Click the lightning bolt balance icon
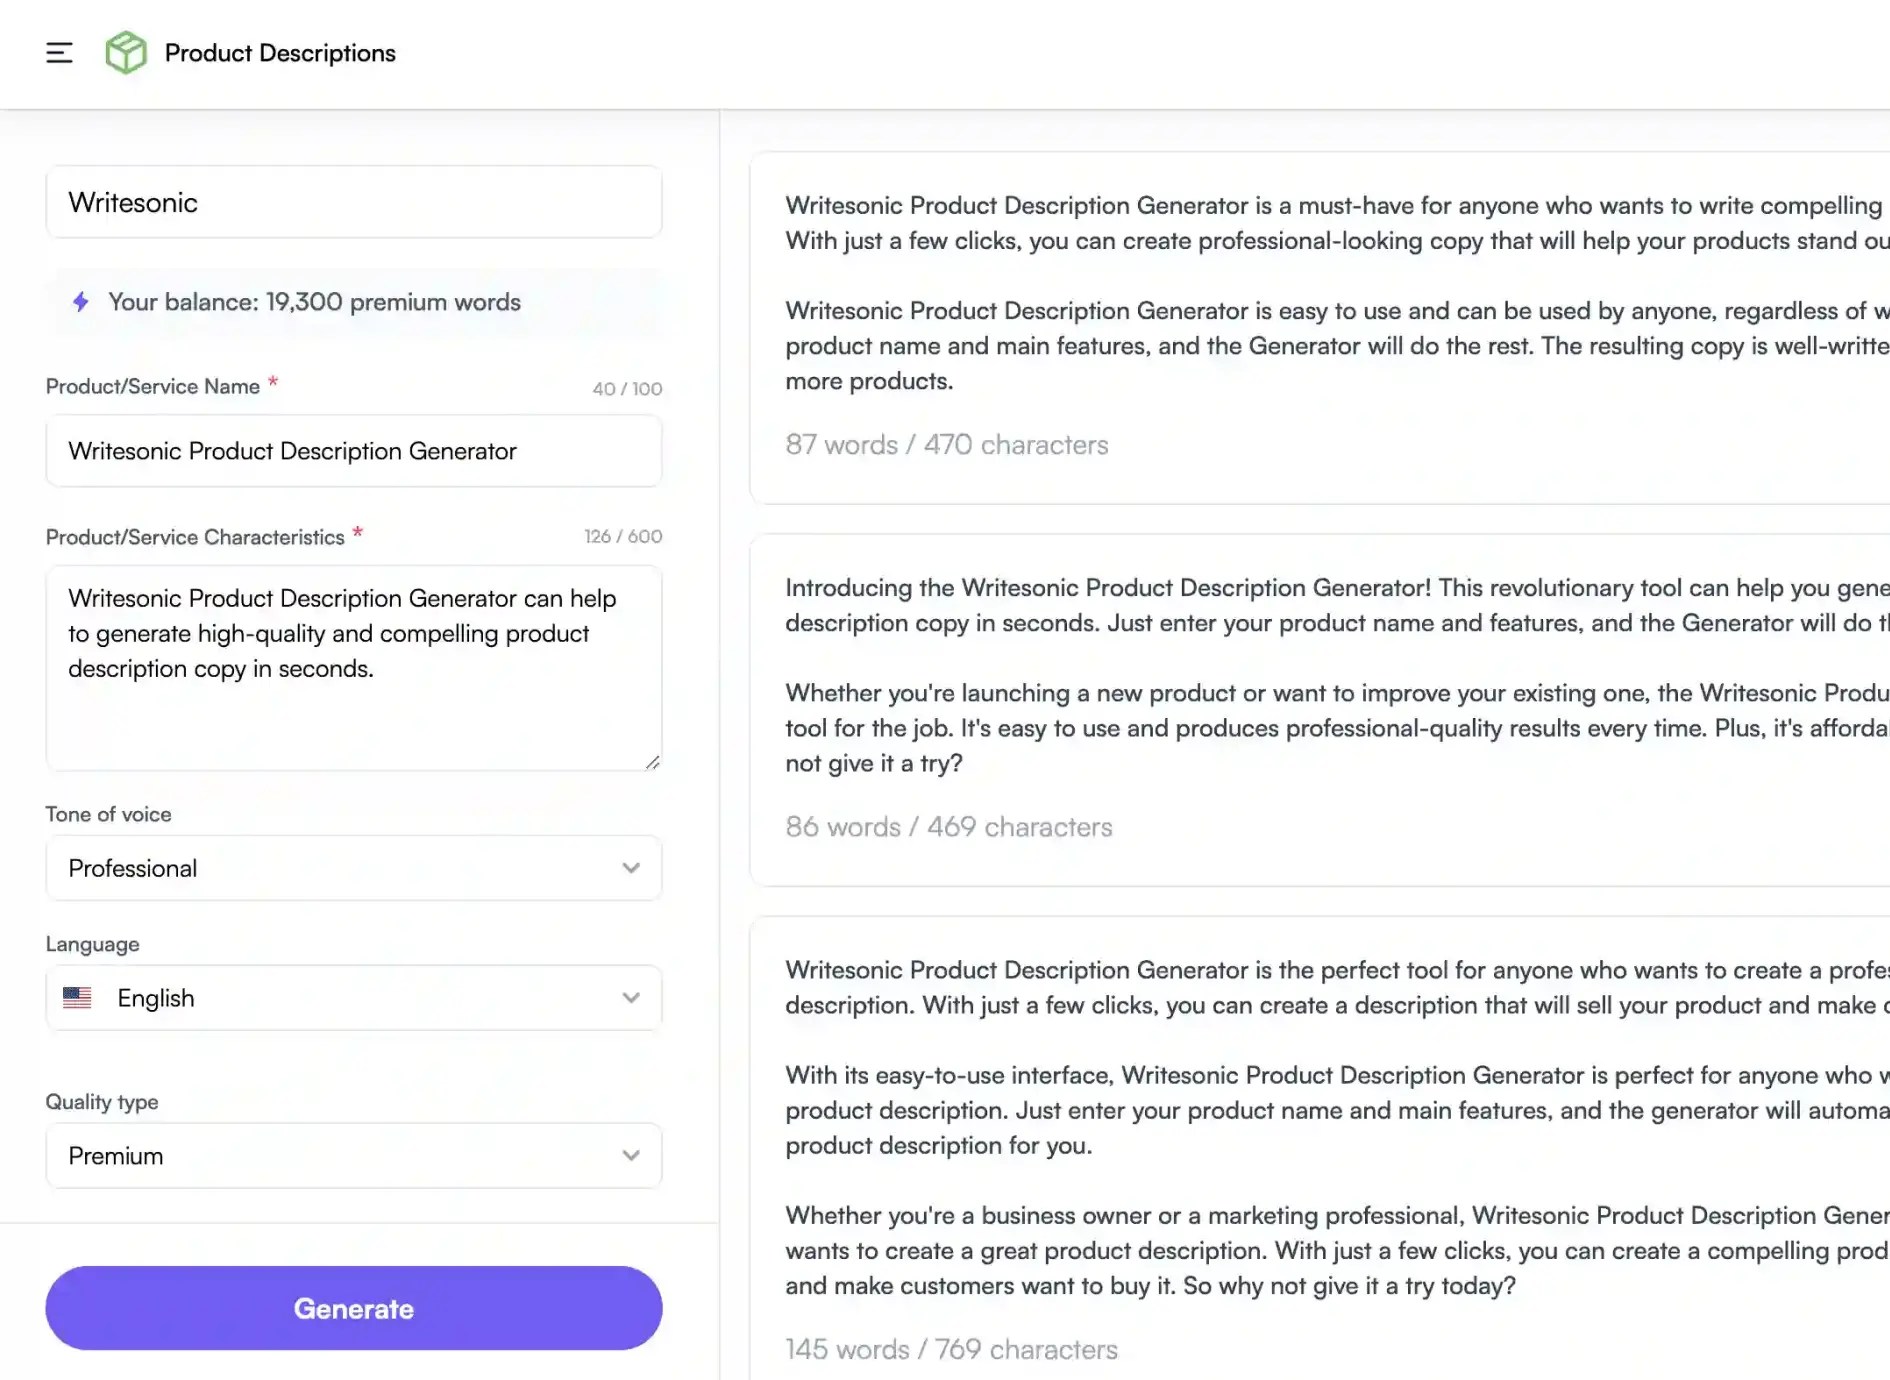The width and height of the screenshot is (1890, 1380). [x=81, y=301]
